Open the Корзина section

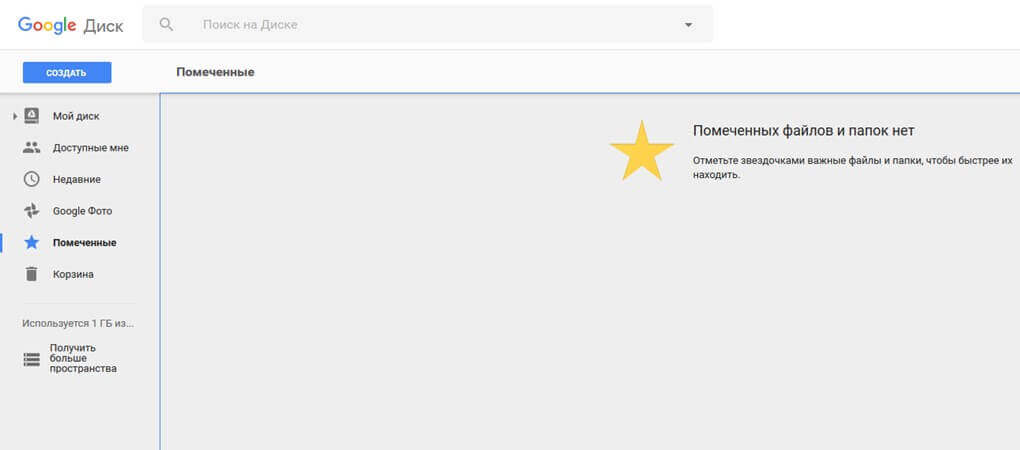point(73,274)
